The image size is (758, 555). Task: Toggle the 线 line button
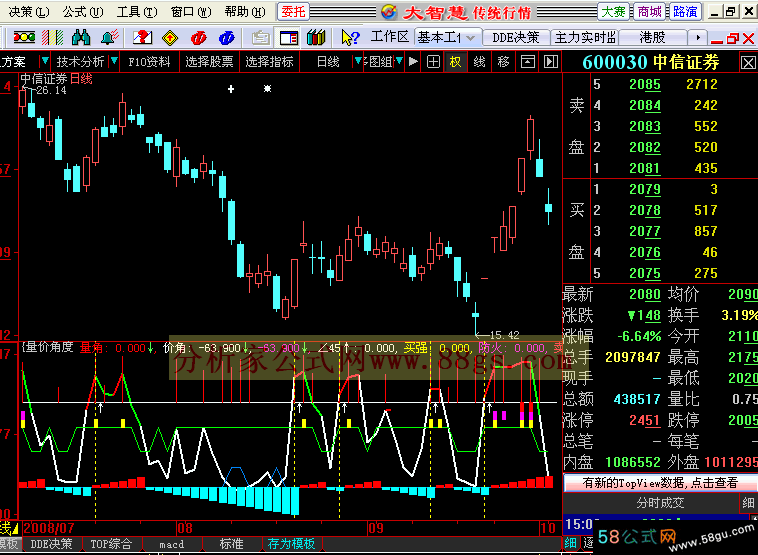click(480, 61)
